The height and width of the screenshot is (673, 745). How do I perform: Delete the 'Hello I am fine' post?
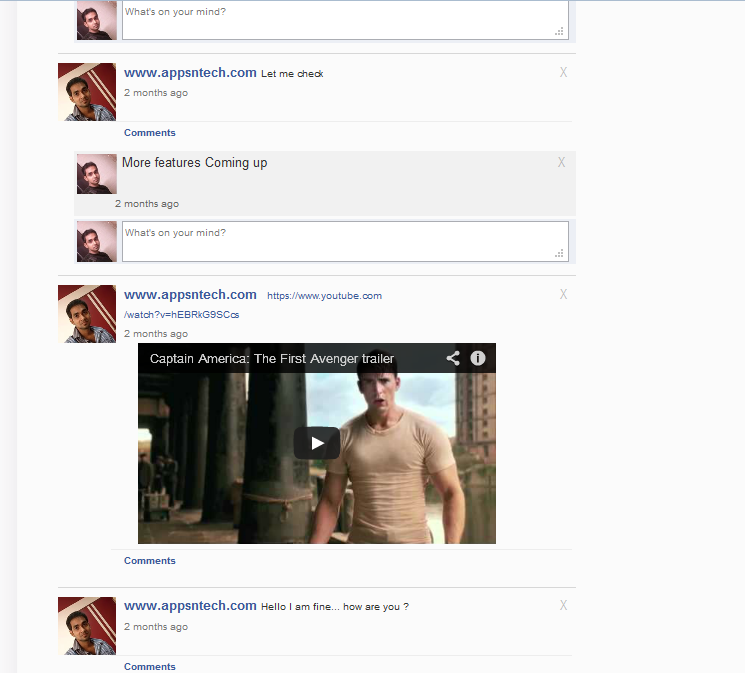(563, 605)
